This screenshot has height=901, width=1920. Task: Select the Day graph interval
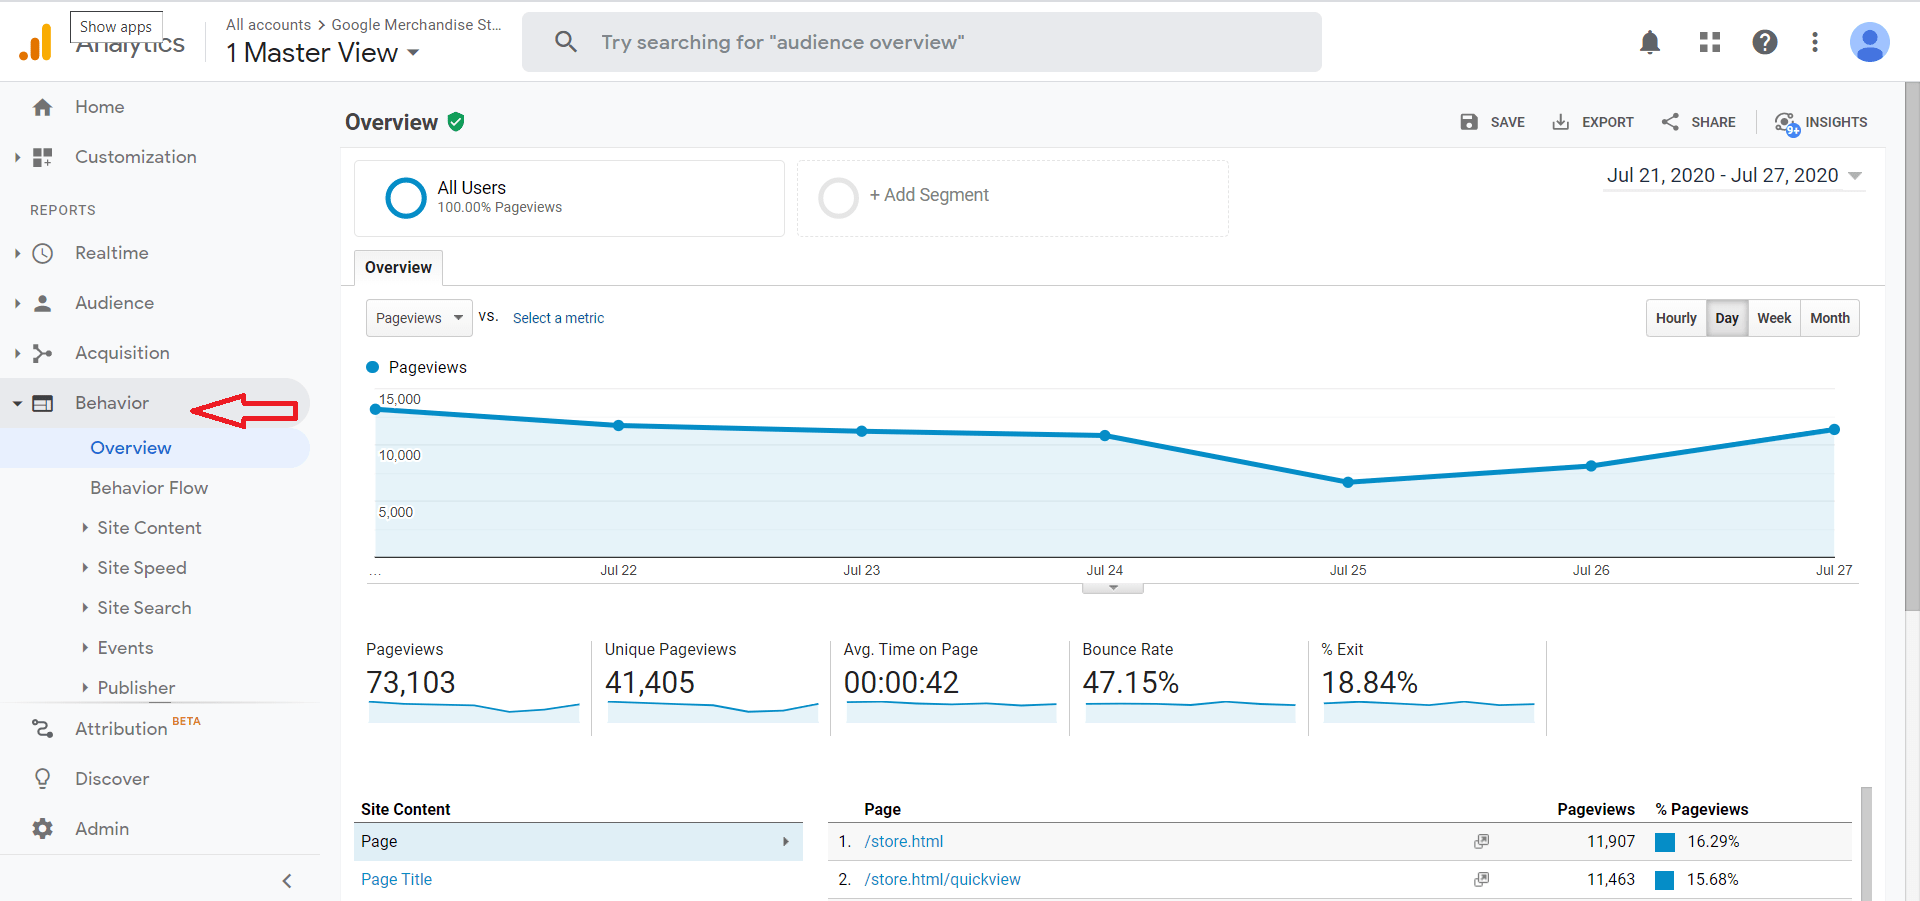(1727, 318)
